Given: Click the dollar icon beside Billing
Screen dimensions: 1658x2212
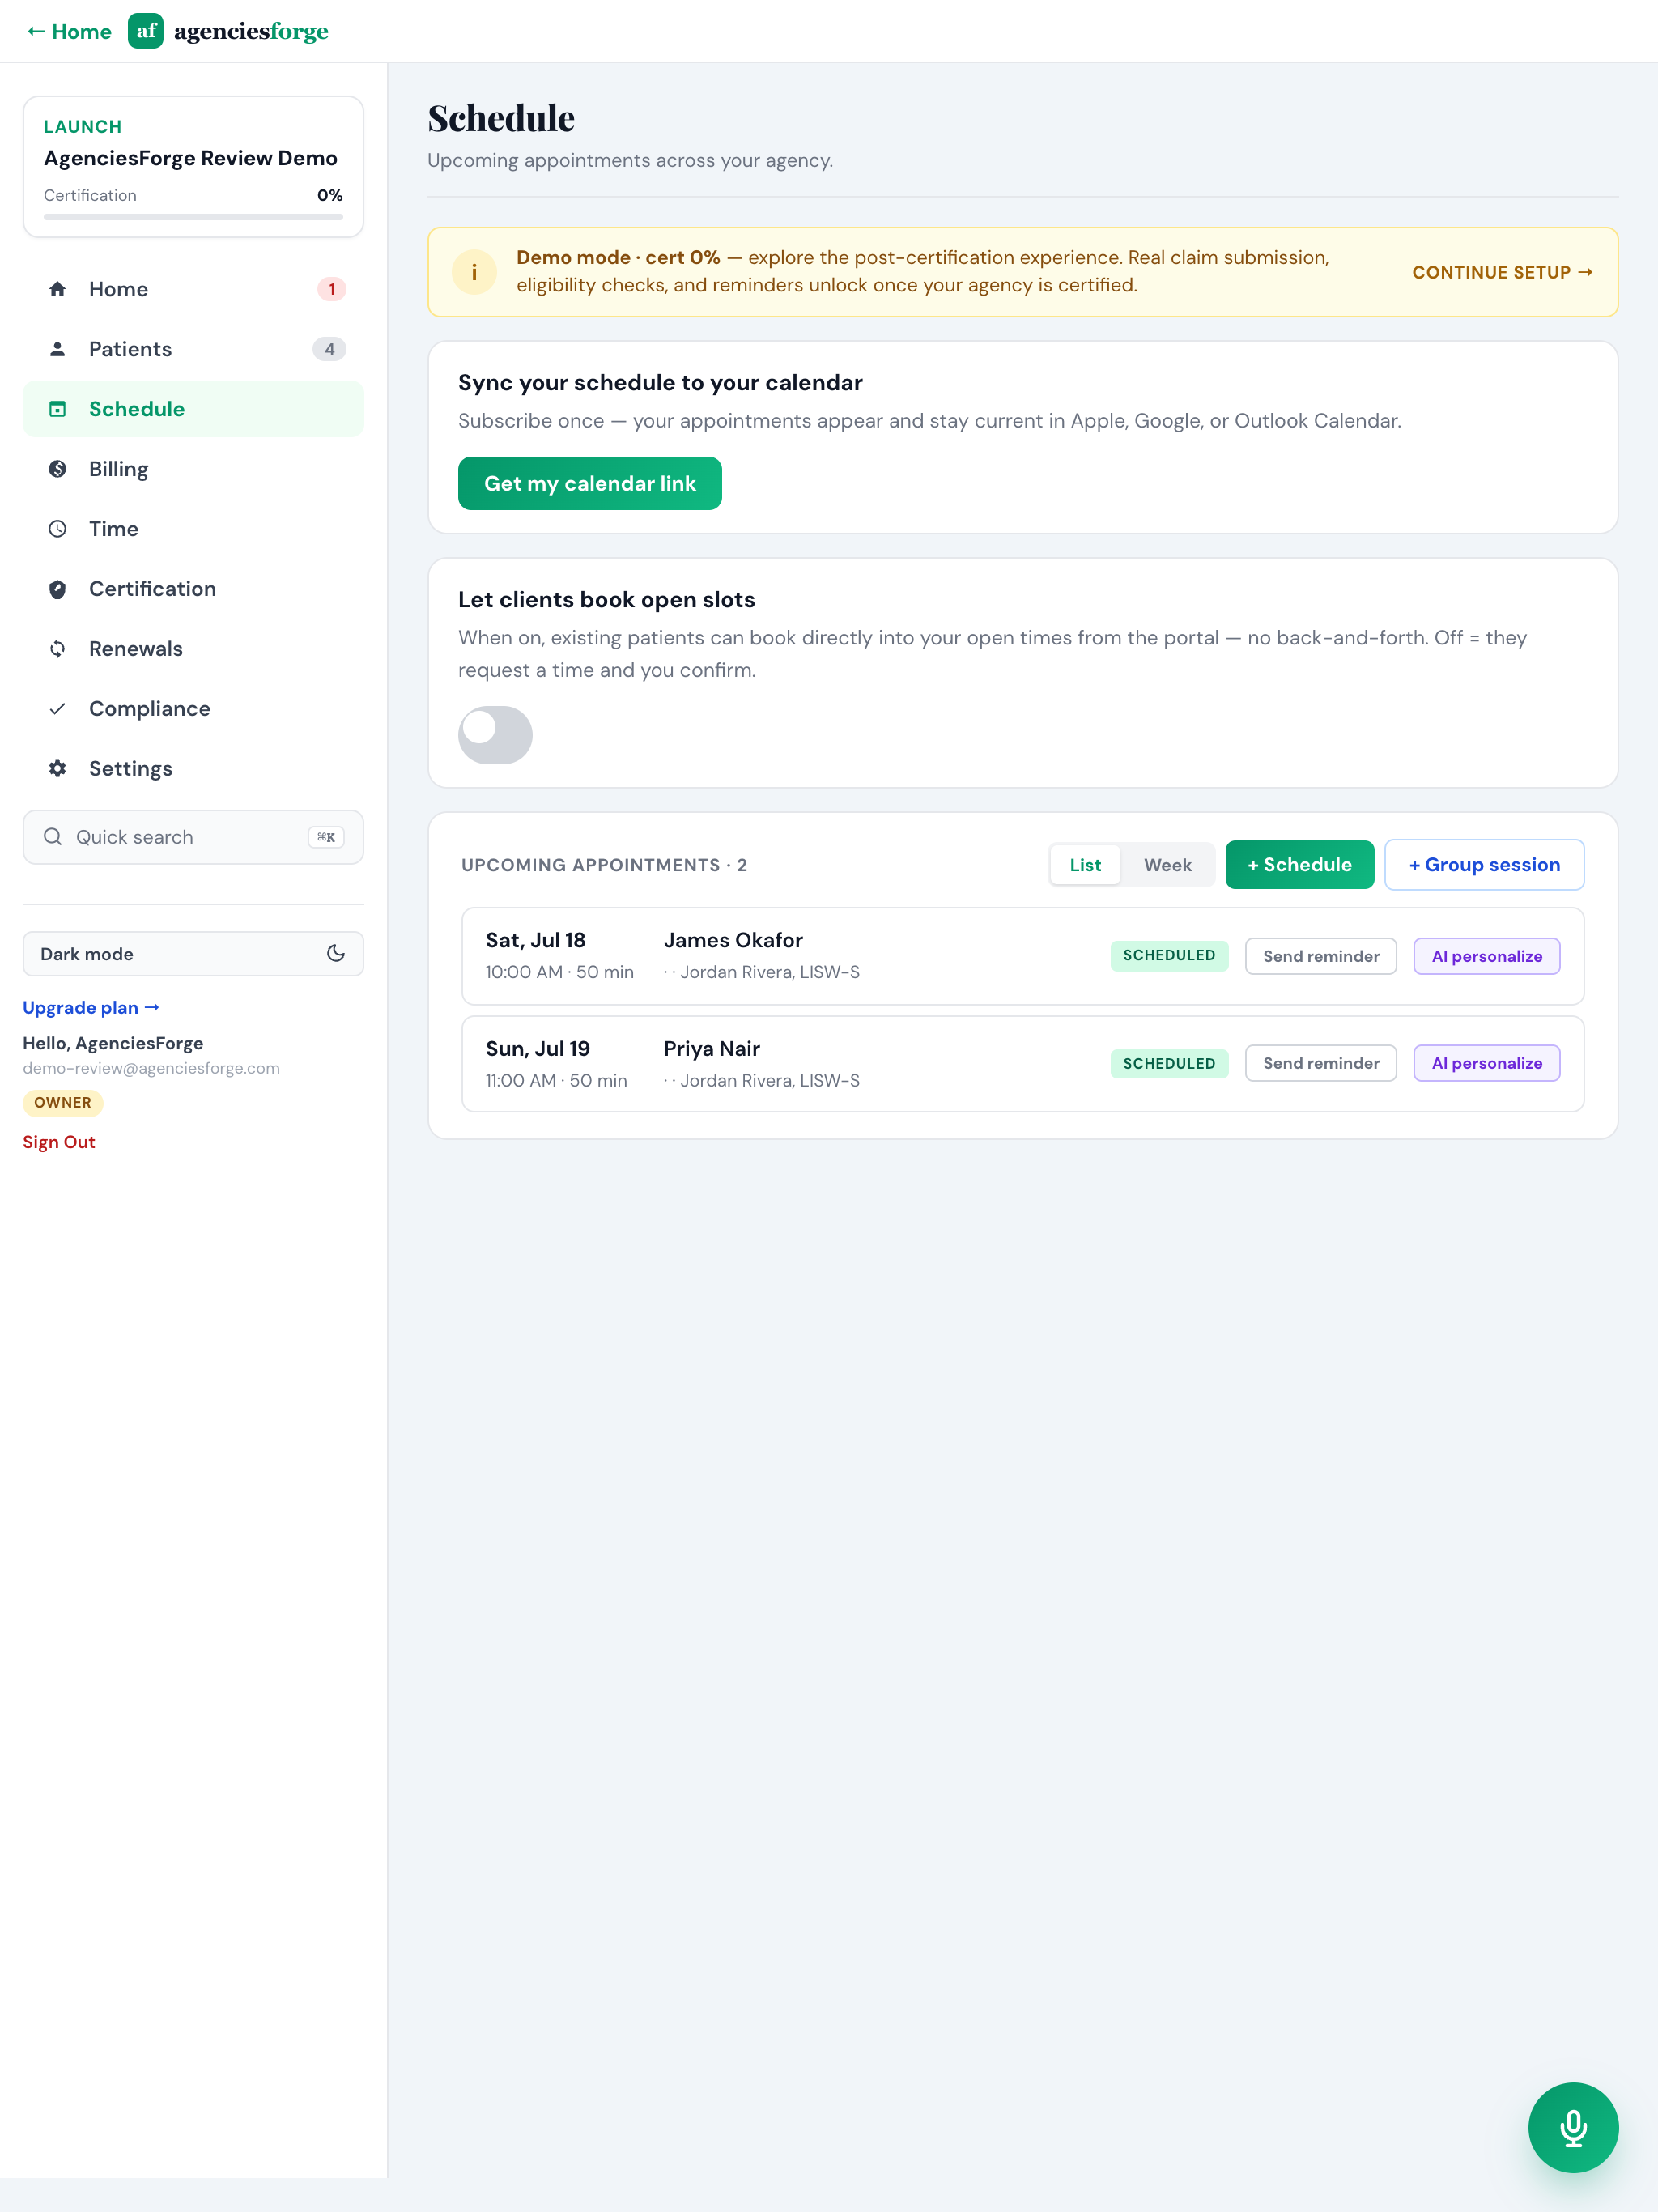Looking at the screenshot, I should coord(58,469).
